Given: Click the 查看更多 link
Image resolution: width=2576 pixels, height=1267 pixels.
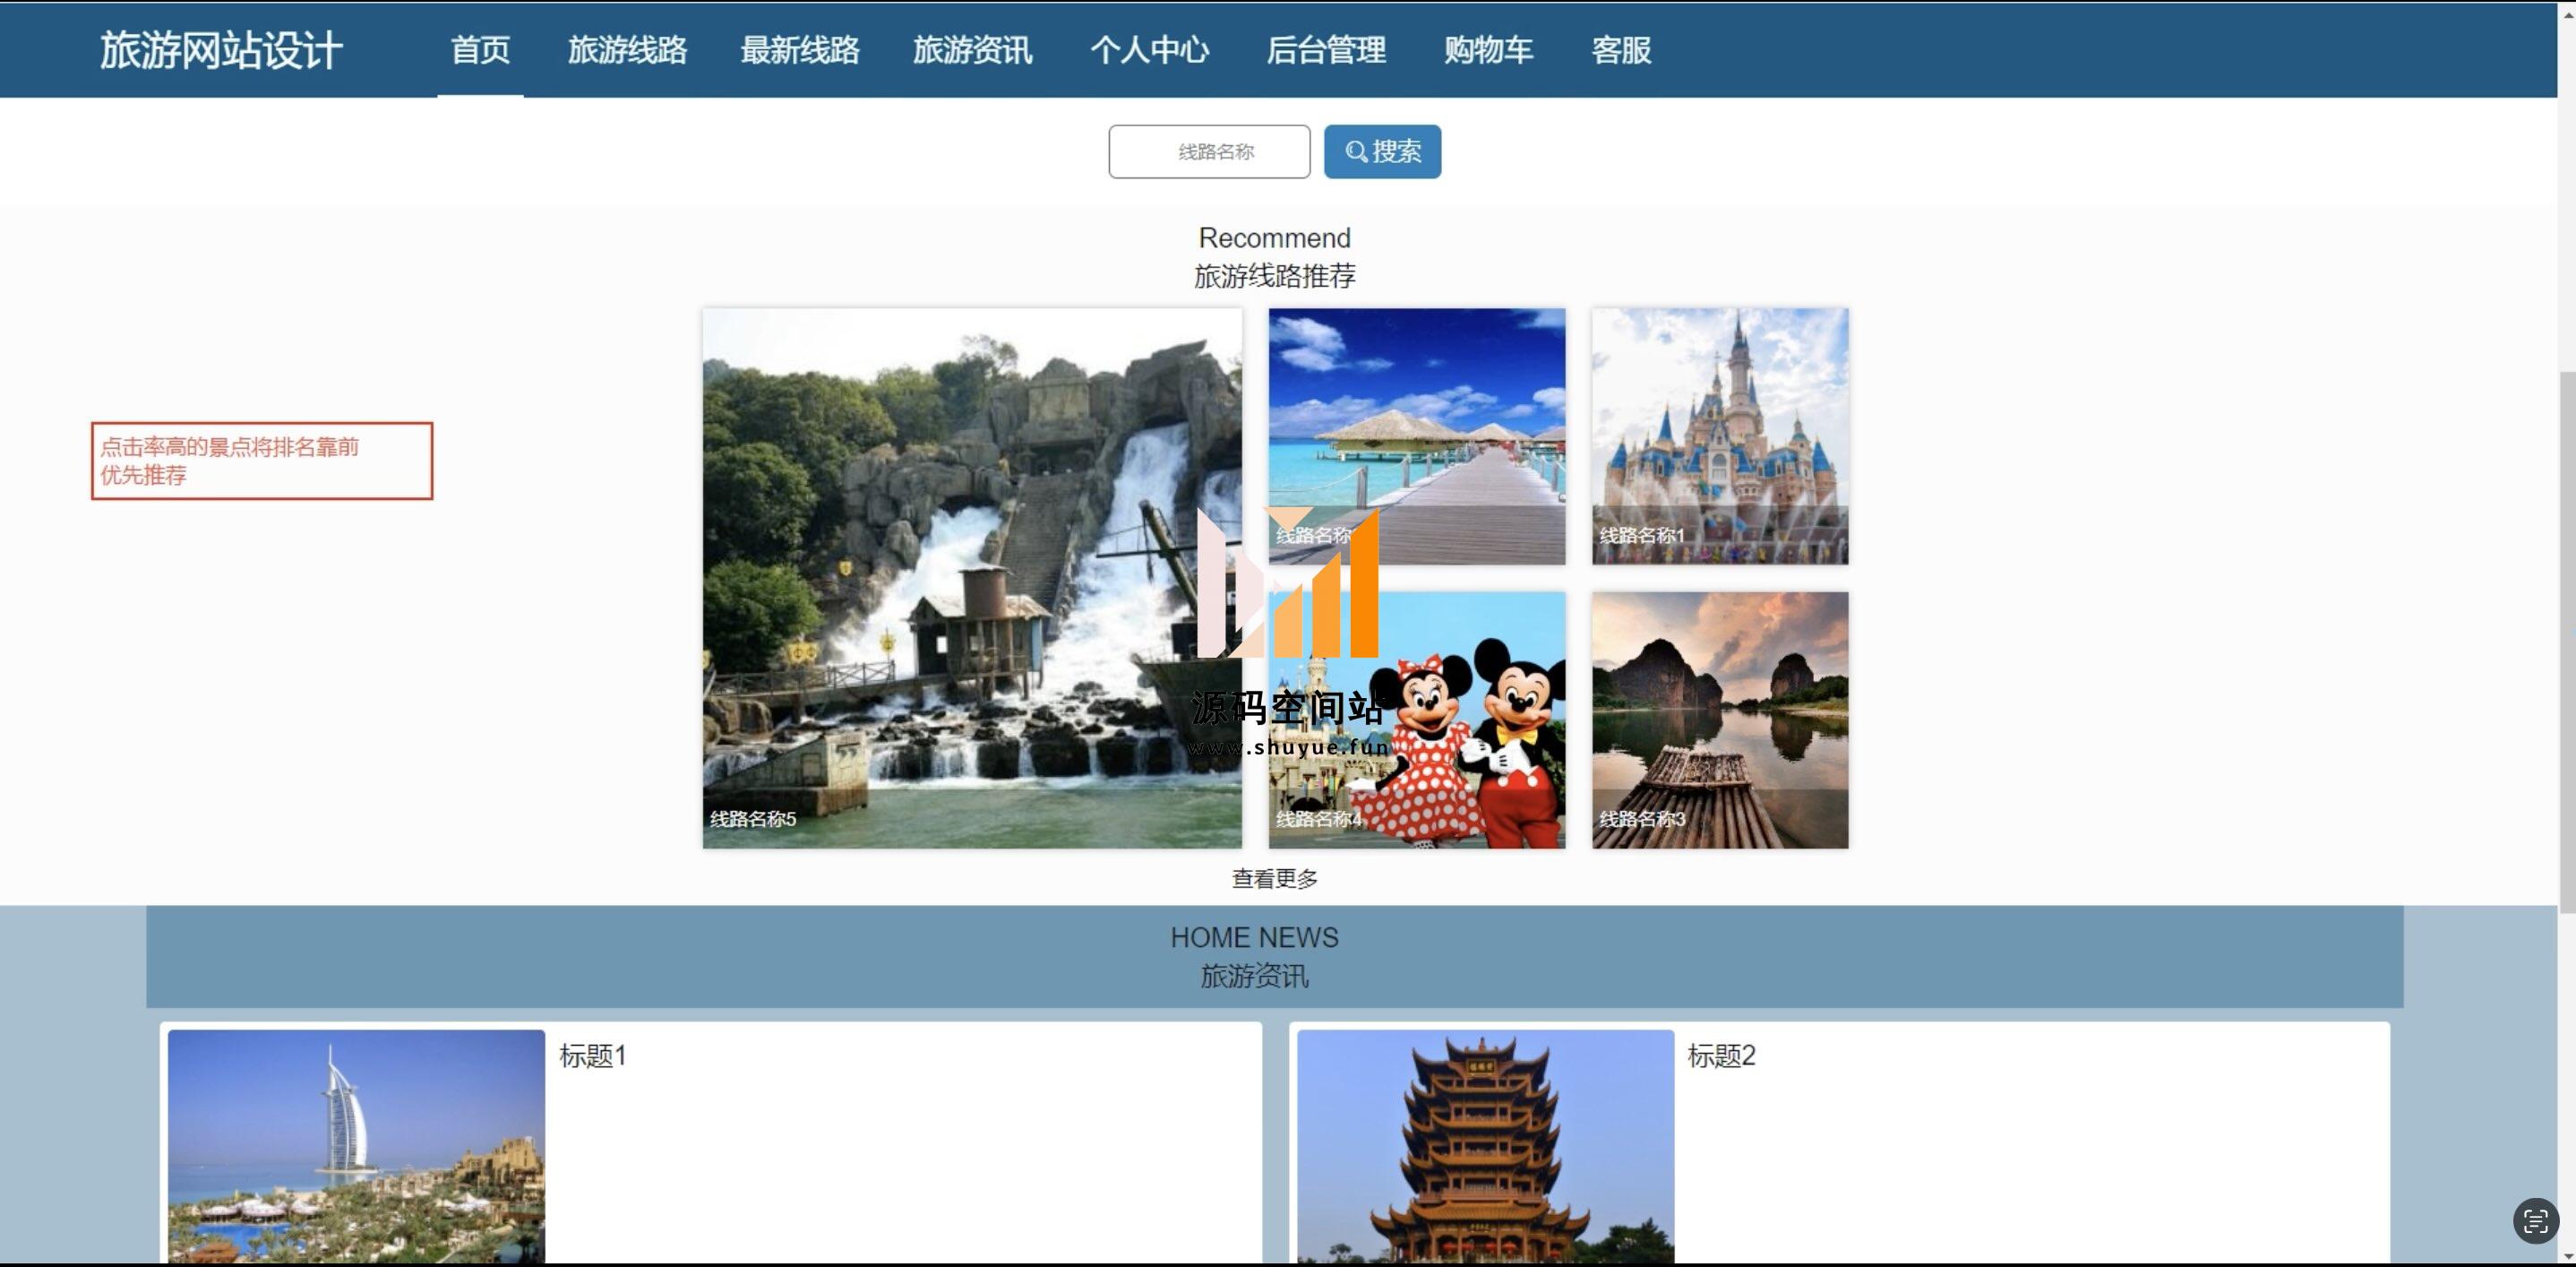Looking at the screenshot, I should coord(1274,878).
